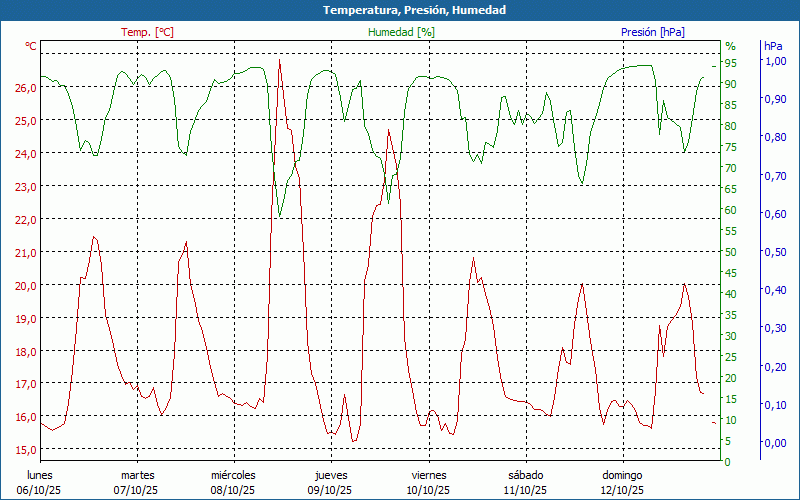The height and width of the screenshot is (500, 800).
Task: Click the '95' tick on the humidity axis
Action: [x=731, y=63]
